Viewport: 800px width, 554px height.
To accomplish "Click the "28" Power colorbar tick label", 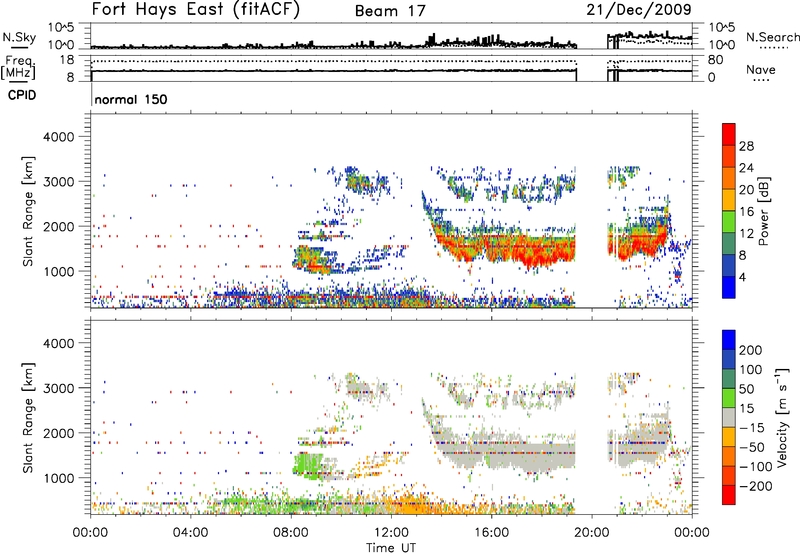I will tap(746, 146).
